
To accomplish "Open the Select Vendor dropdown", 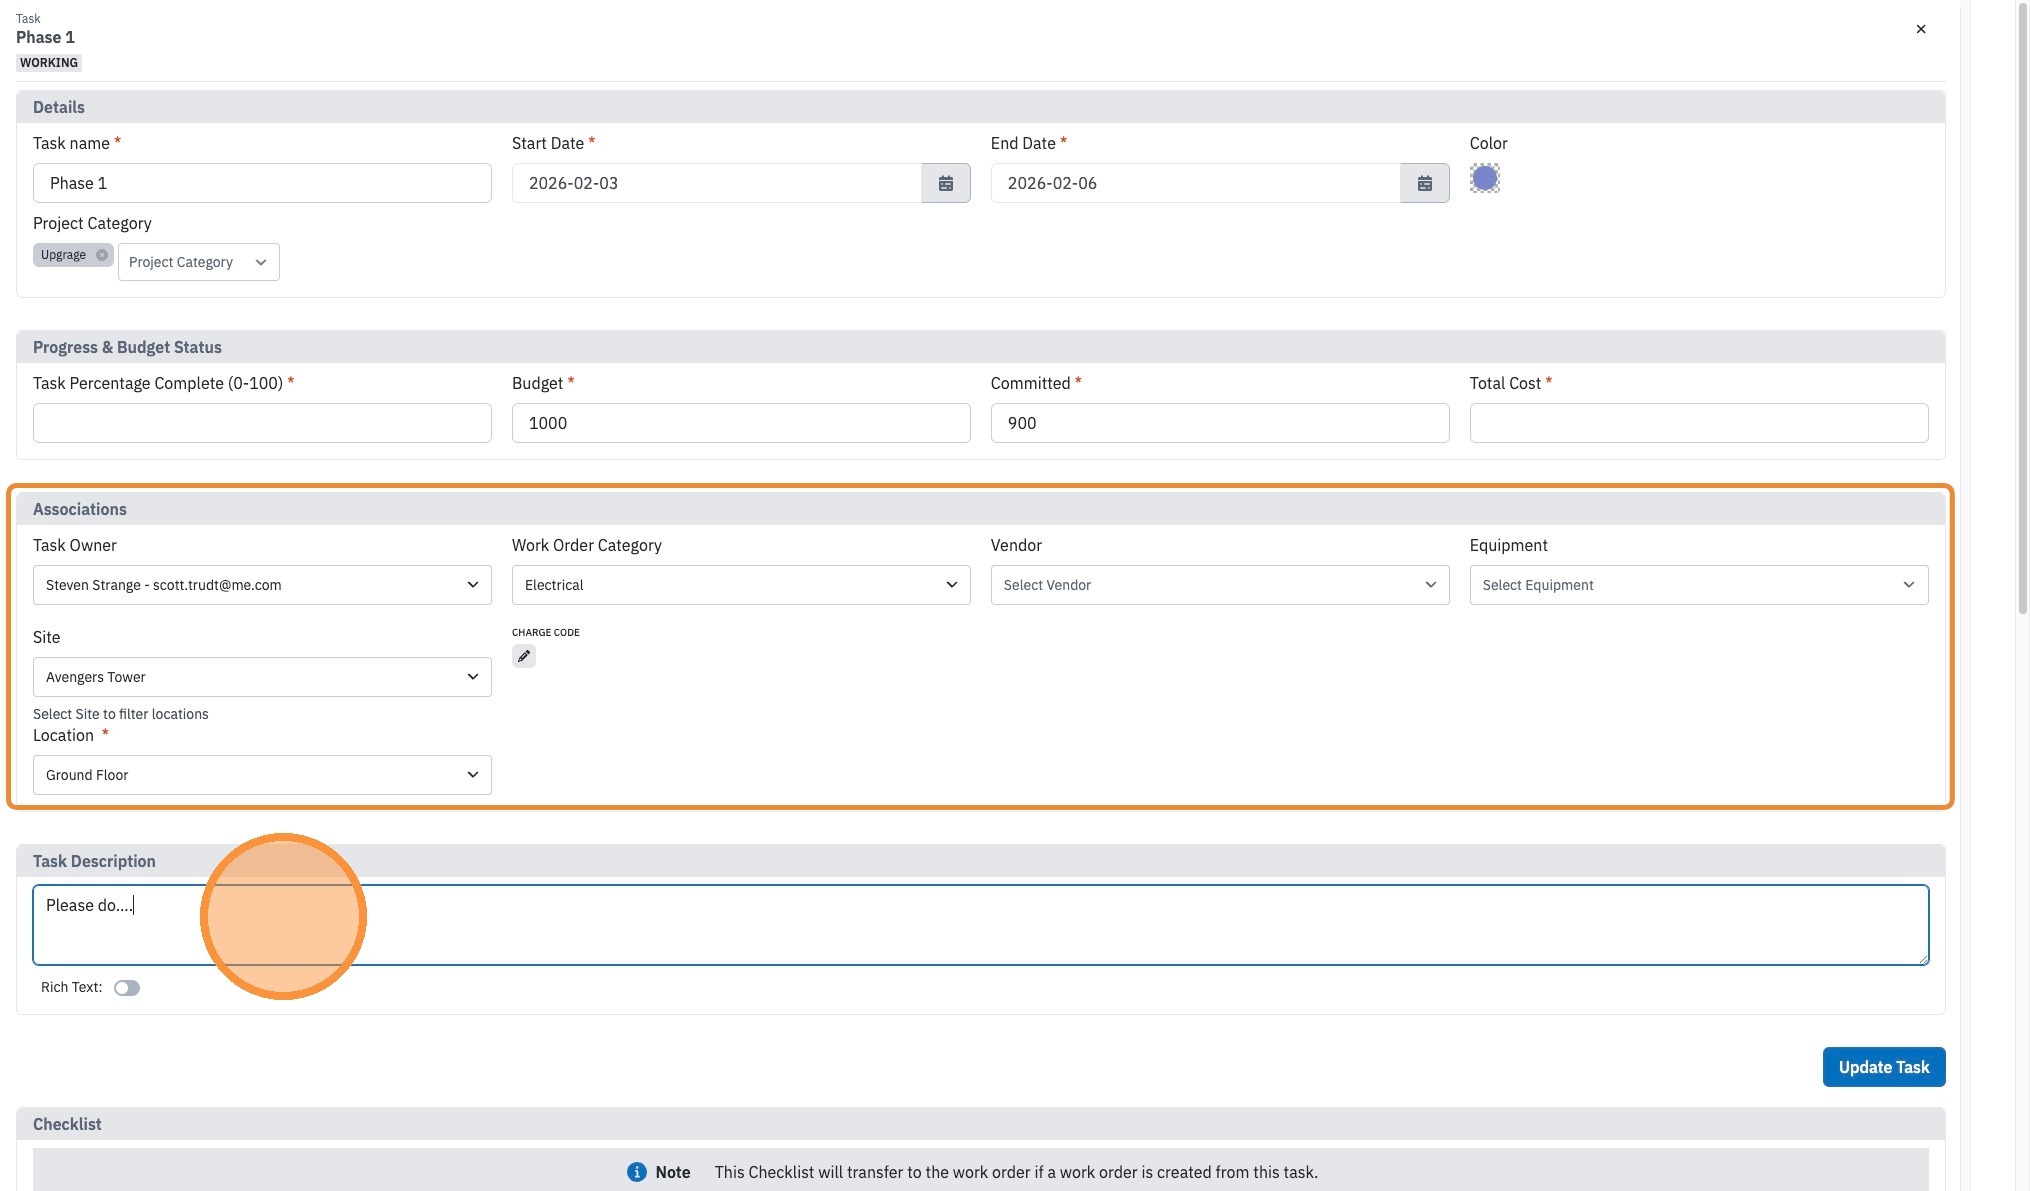I will pos(1219,585).
